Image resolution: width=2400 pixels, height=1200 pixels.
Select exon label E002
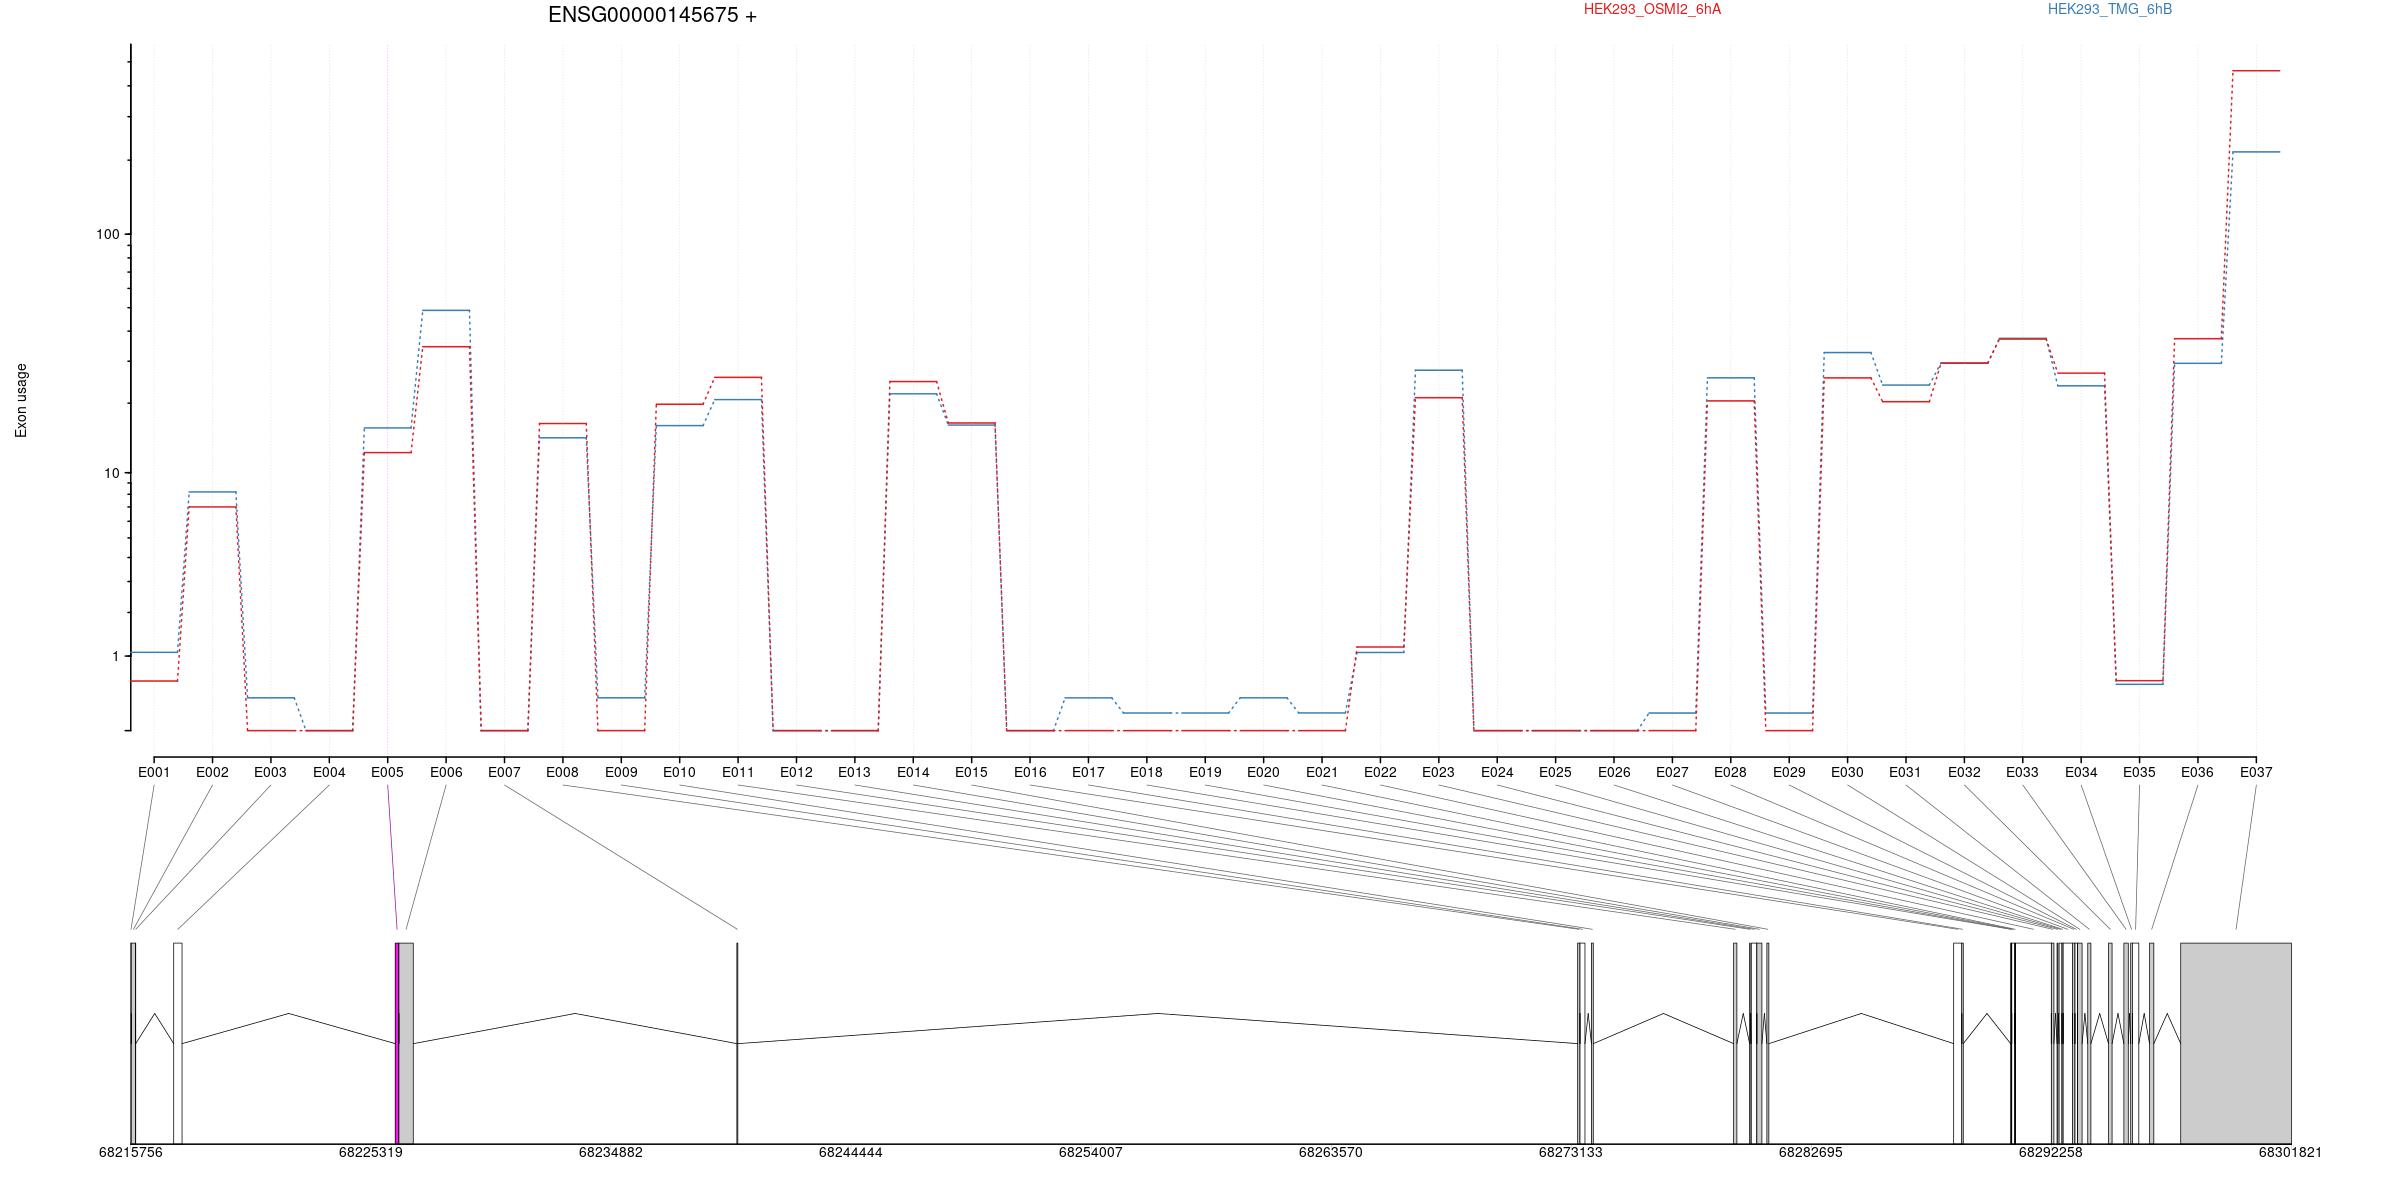[212, 773]
